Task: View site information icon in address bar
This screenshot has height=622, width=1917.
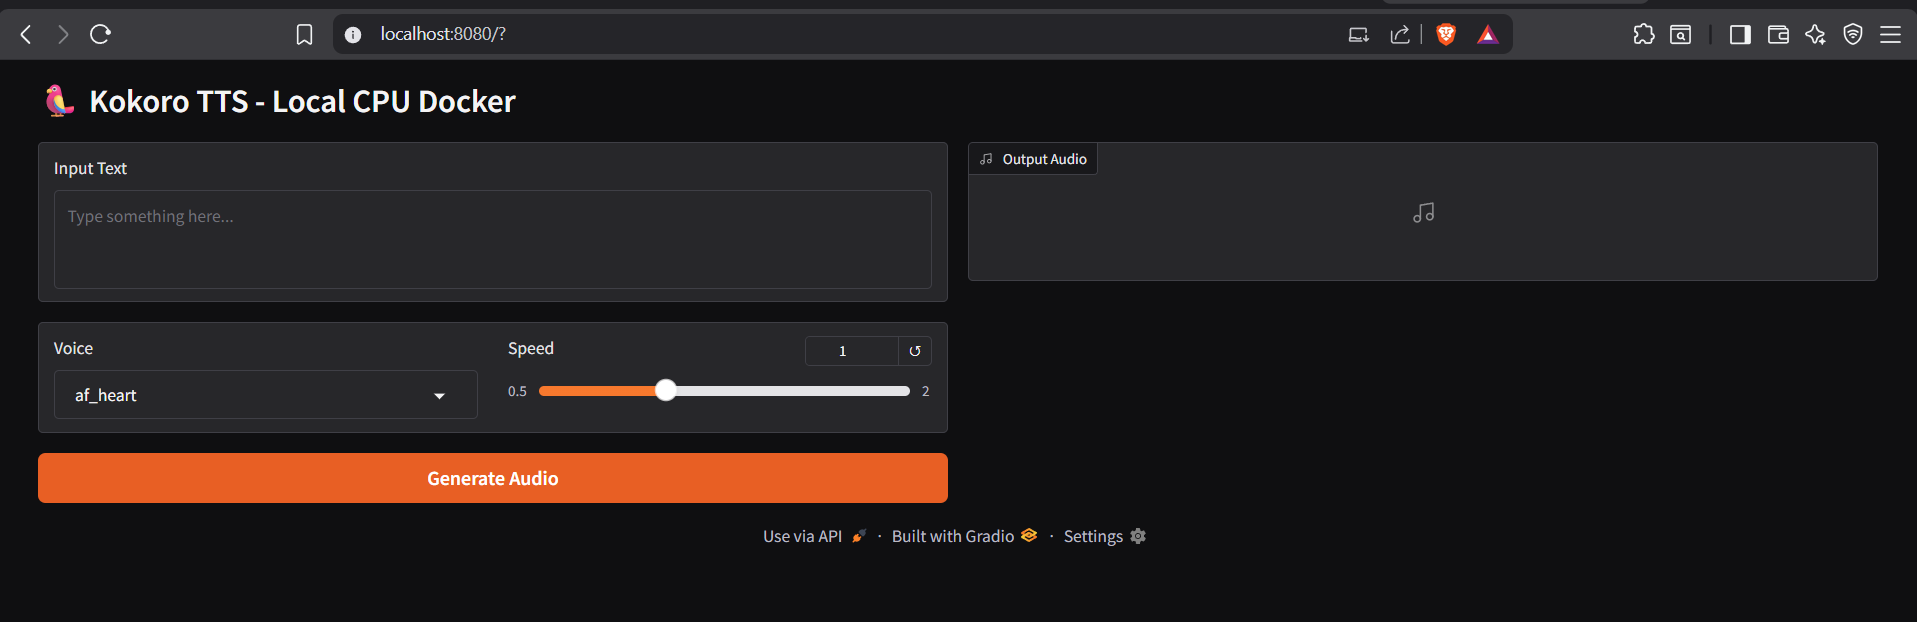Action: click(353, 35)
